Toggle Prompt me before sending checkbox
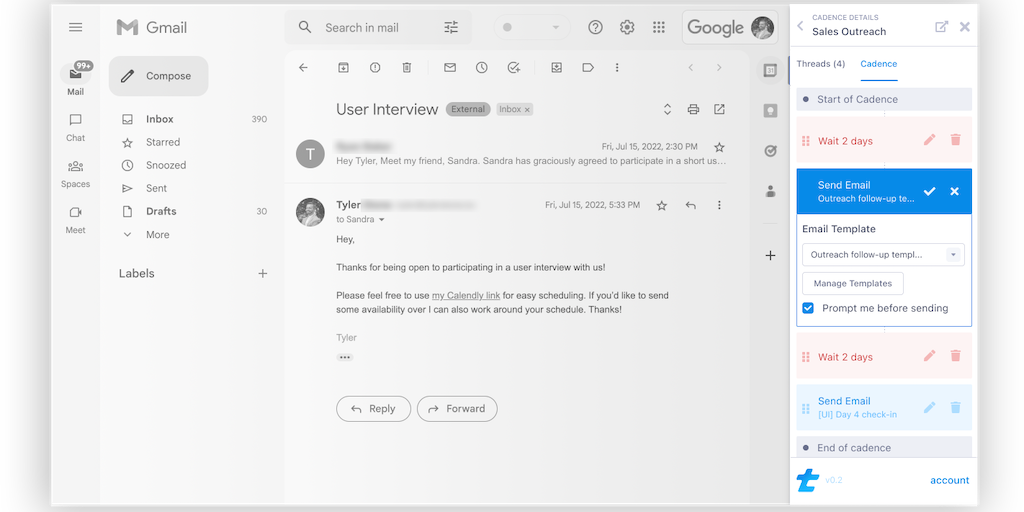This screenshot has width=1024, height=512. pyautogui.click(x=808, y=308)
